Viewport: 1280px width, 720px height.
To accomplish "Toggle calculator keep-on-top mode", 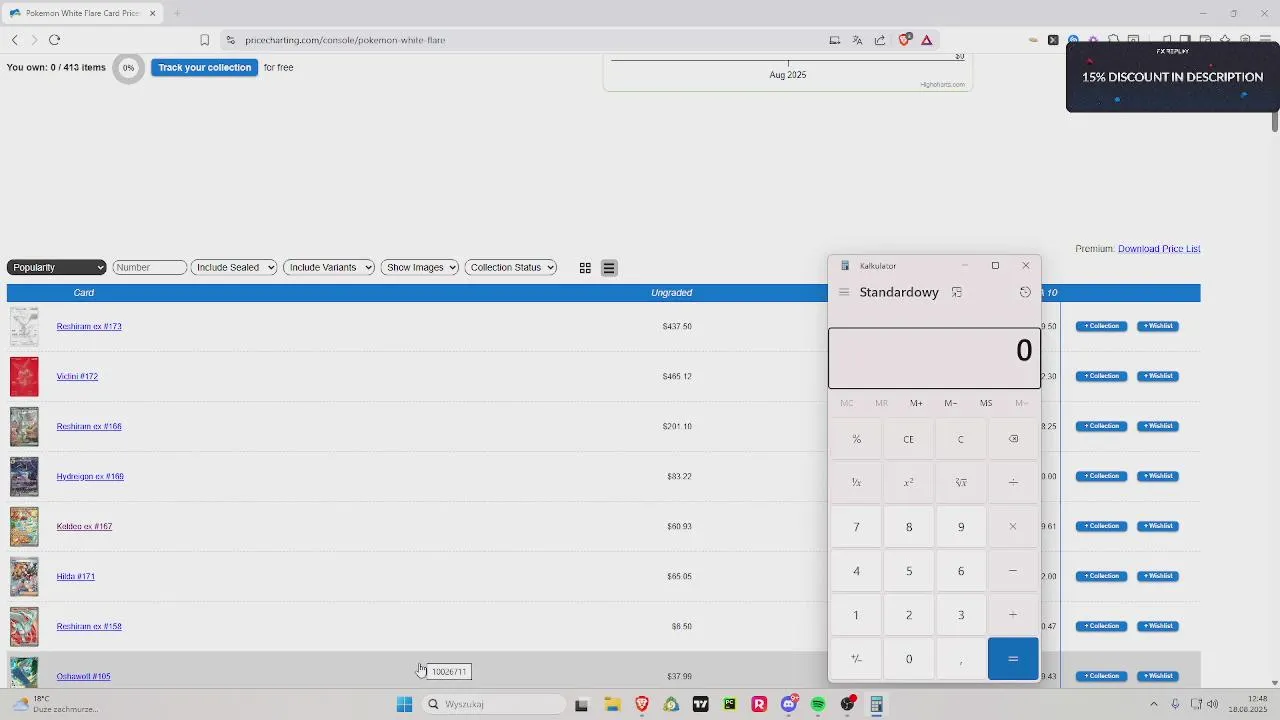I will pyautogui.click(x=957, y=292).
